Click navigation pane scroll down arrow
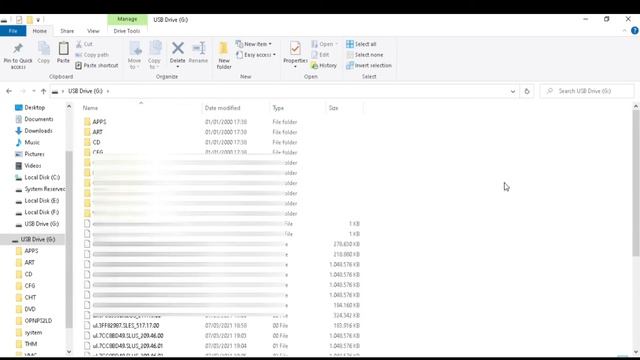640x360 pixels. [69, 351]
